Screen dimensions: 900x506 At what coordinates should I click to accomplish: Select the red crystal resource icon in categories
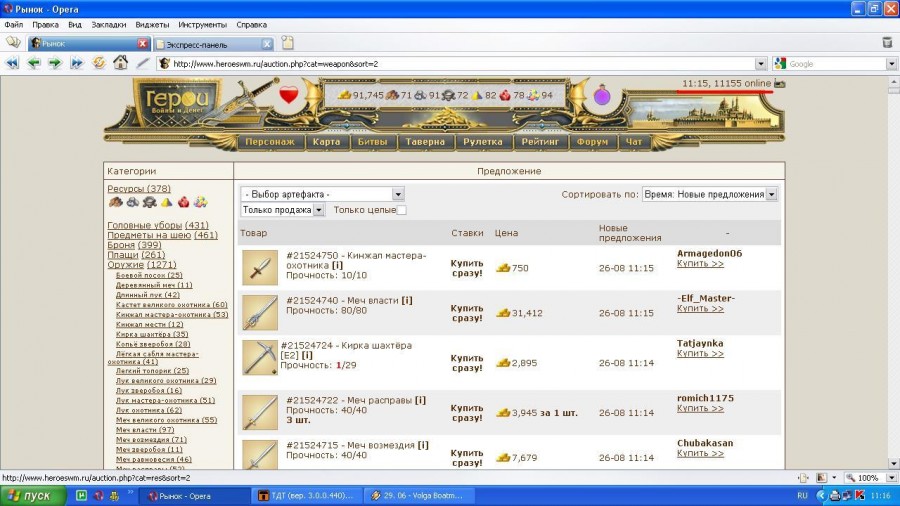tap(183, 202)
